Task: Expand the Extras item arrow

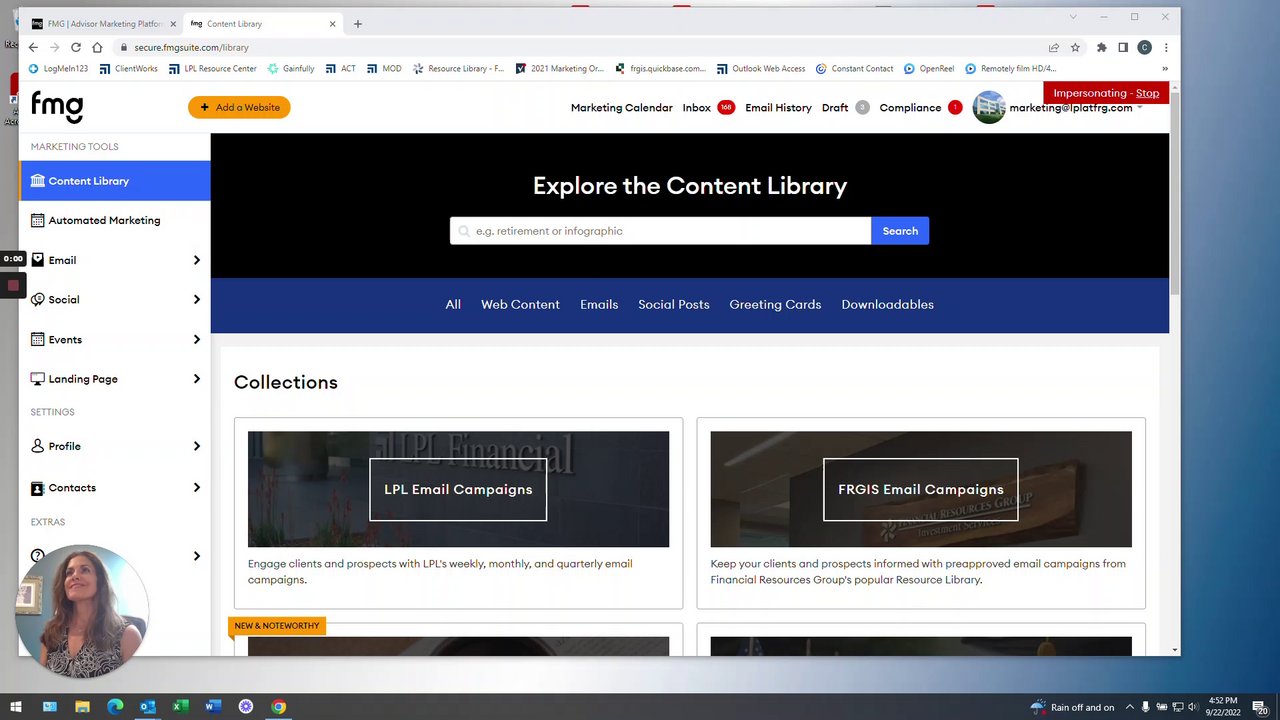Action: 196,556
